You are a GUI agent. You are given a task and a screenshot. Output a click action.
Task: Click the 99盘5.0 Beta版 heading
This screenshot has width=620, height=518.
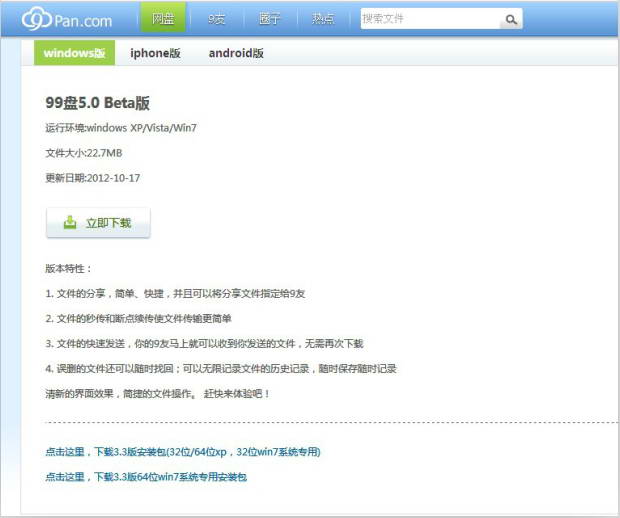[97, 103]
